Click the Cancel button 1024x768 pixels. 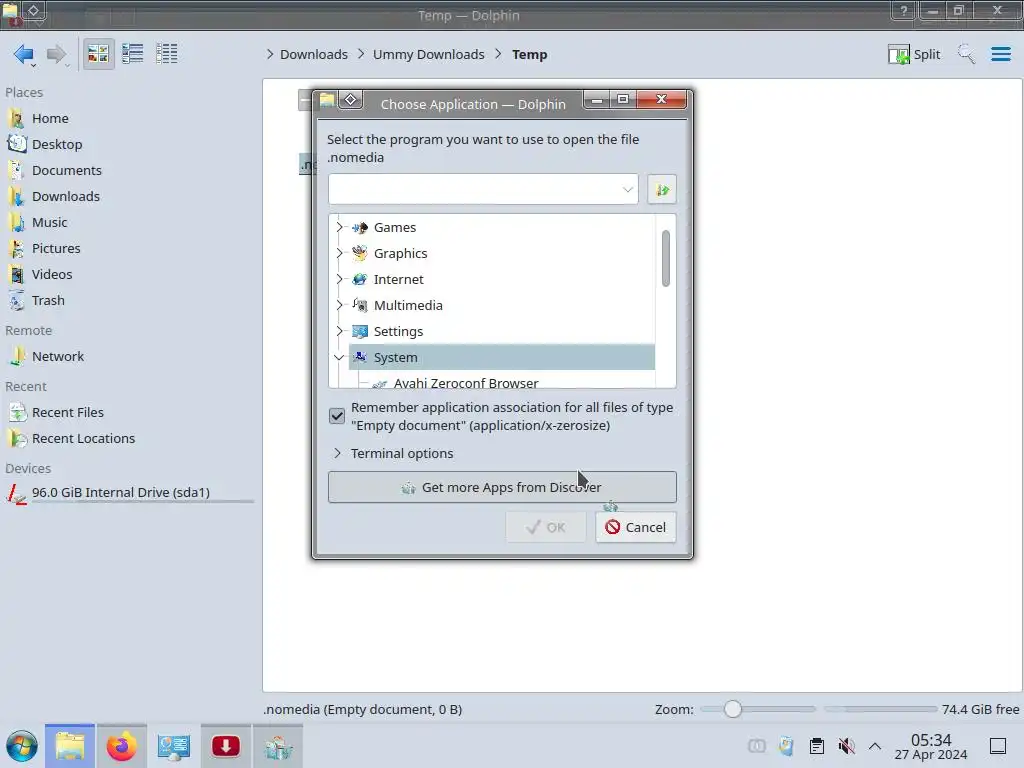pos(635,527)
